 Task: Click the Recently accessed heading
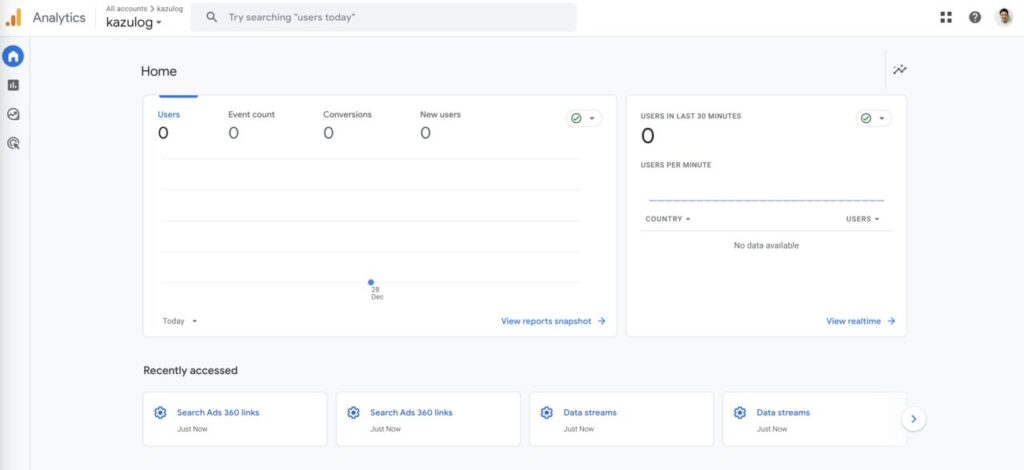(x=191, y=371)
